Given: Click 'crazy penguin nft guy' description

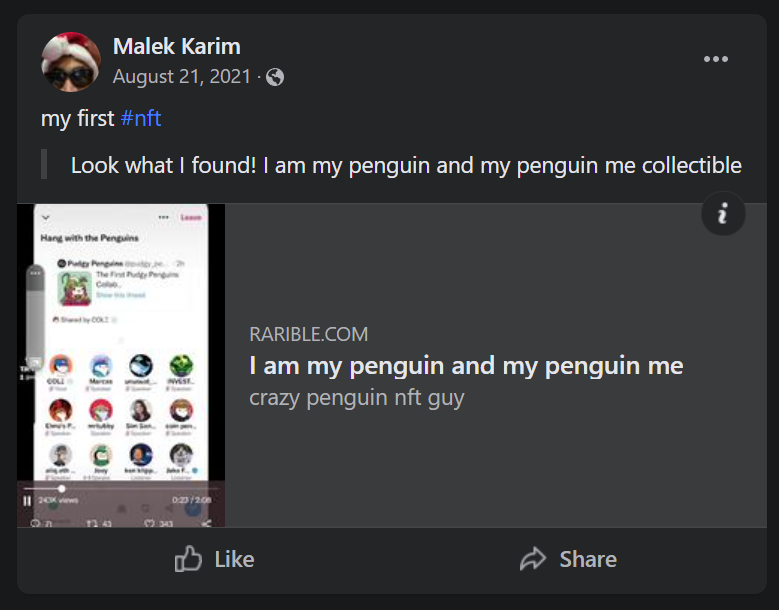Looking at the screenshot, I should pos(356,398).
